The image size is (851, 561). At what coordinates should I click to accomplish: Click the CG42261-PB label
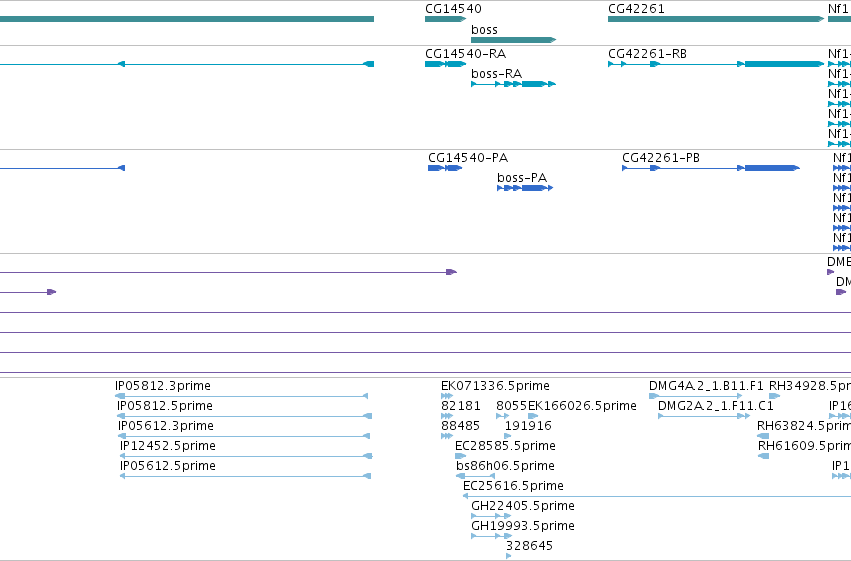pos(661,158)
